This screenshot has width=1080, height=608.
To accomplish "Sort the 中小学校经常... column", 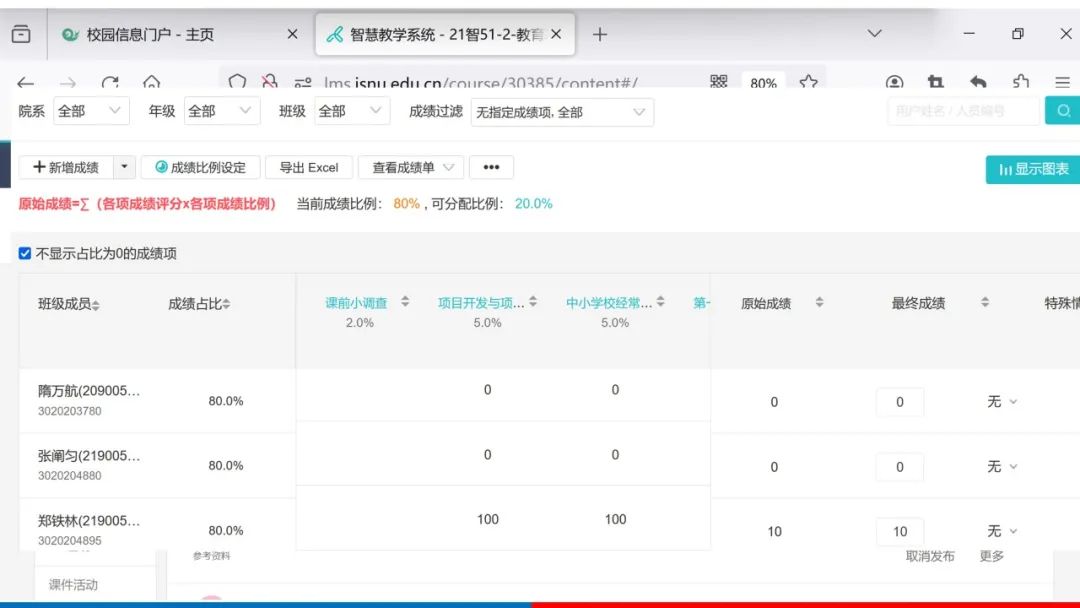I will coord(661,302).
